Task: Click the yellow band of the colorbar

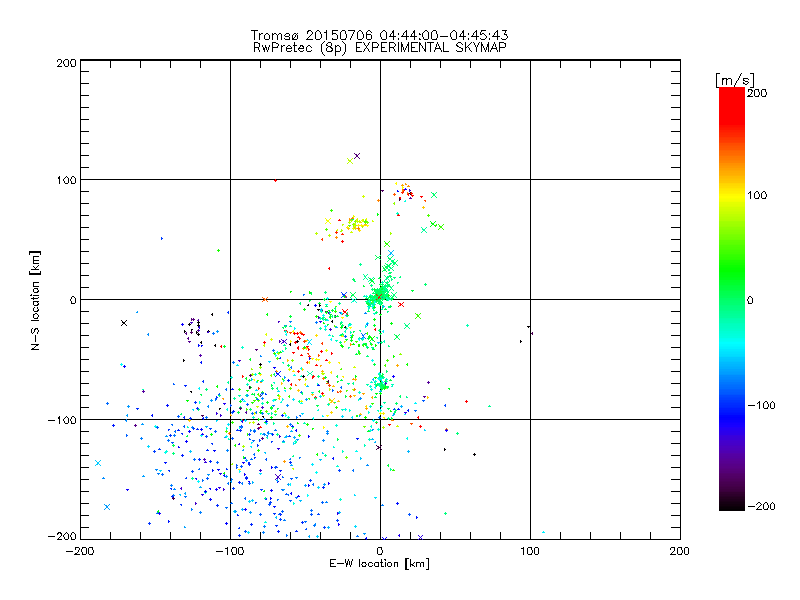Action: [732, 196]
